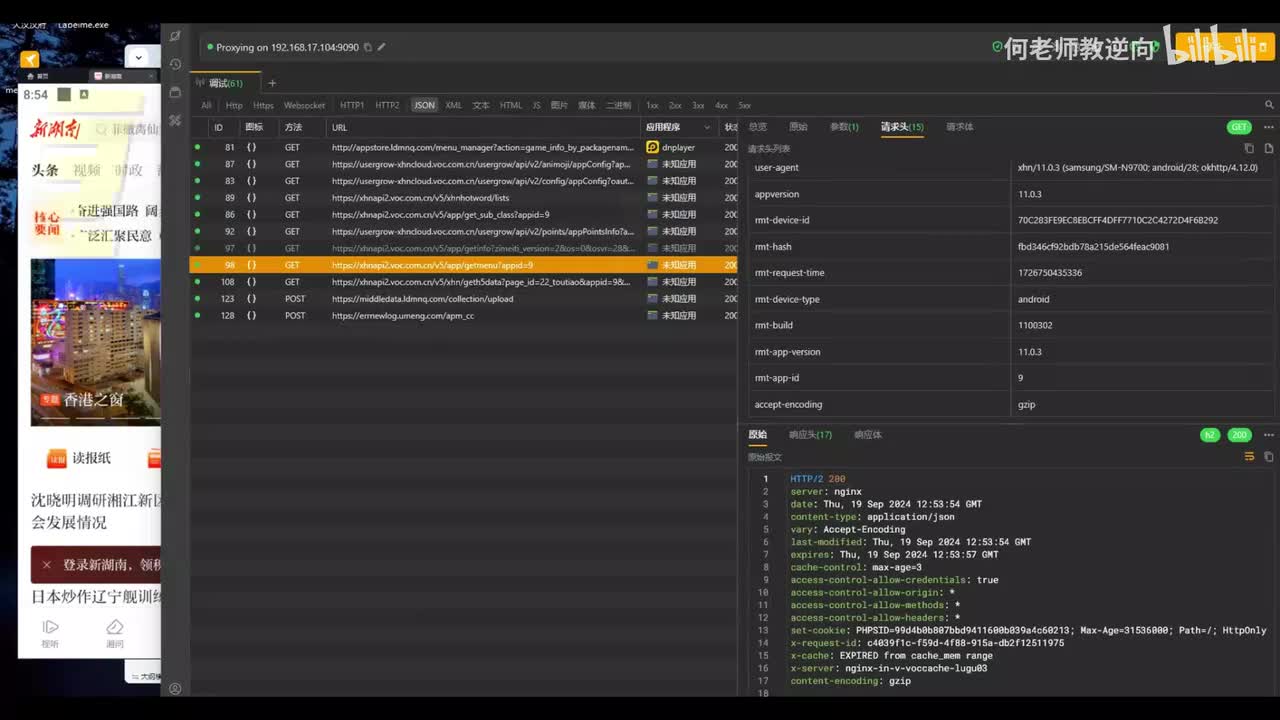Select request row 81 appstore.ldmnq.com
The image size is (1280, 720).
pyautogui.click(x=464, y=147)
